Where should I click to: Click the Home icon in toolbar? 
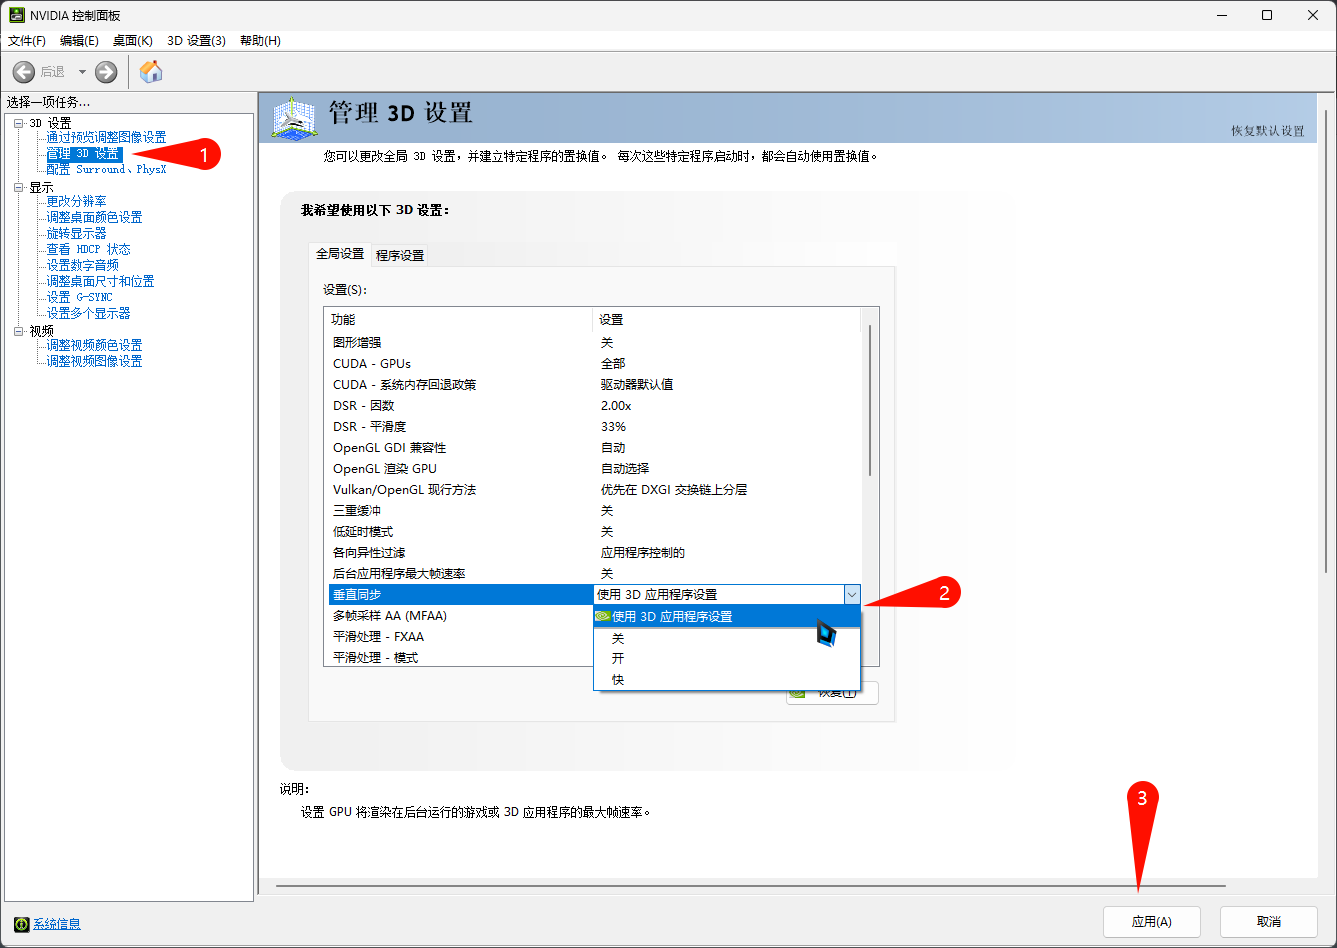[151, 72]
